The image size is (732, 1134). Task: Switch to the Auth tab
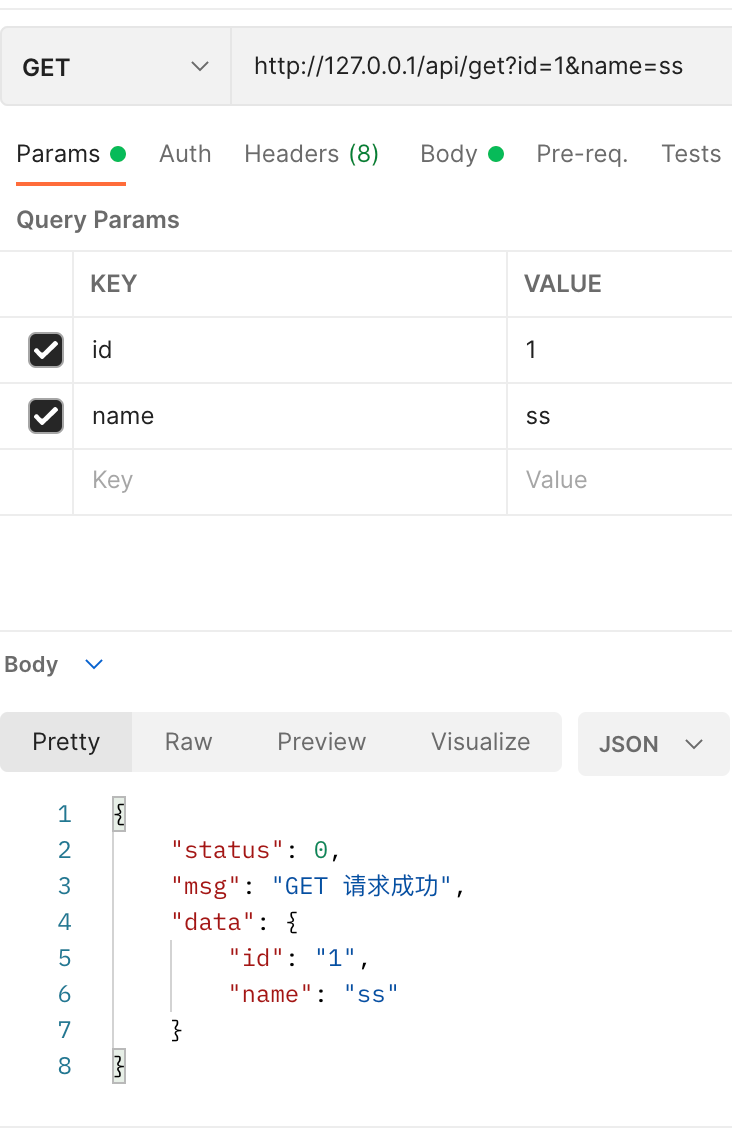coord(185,154)
